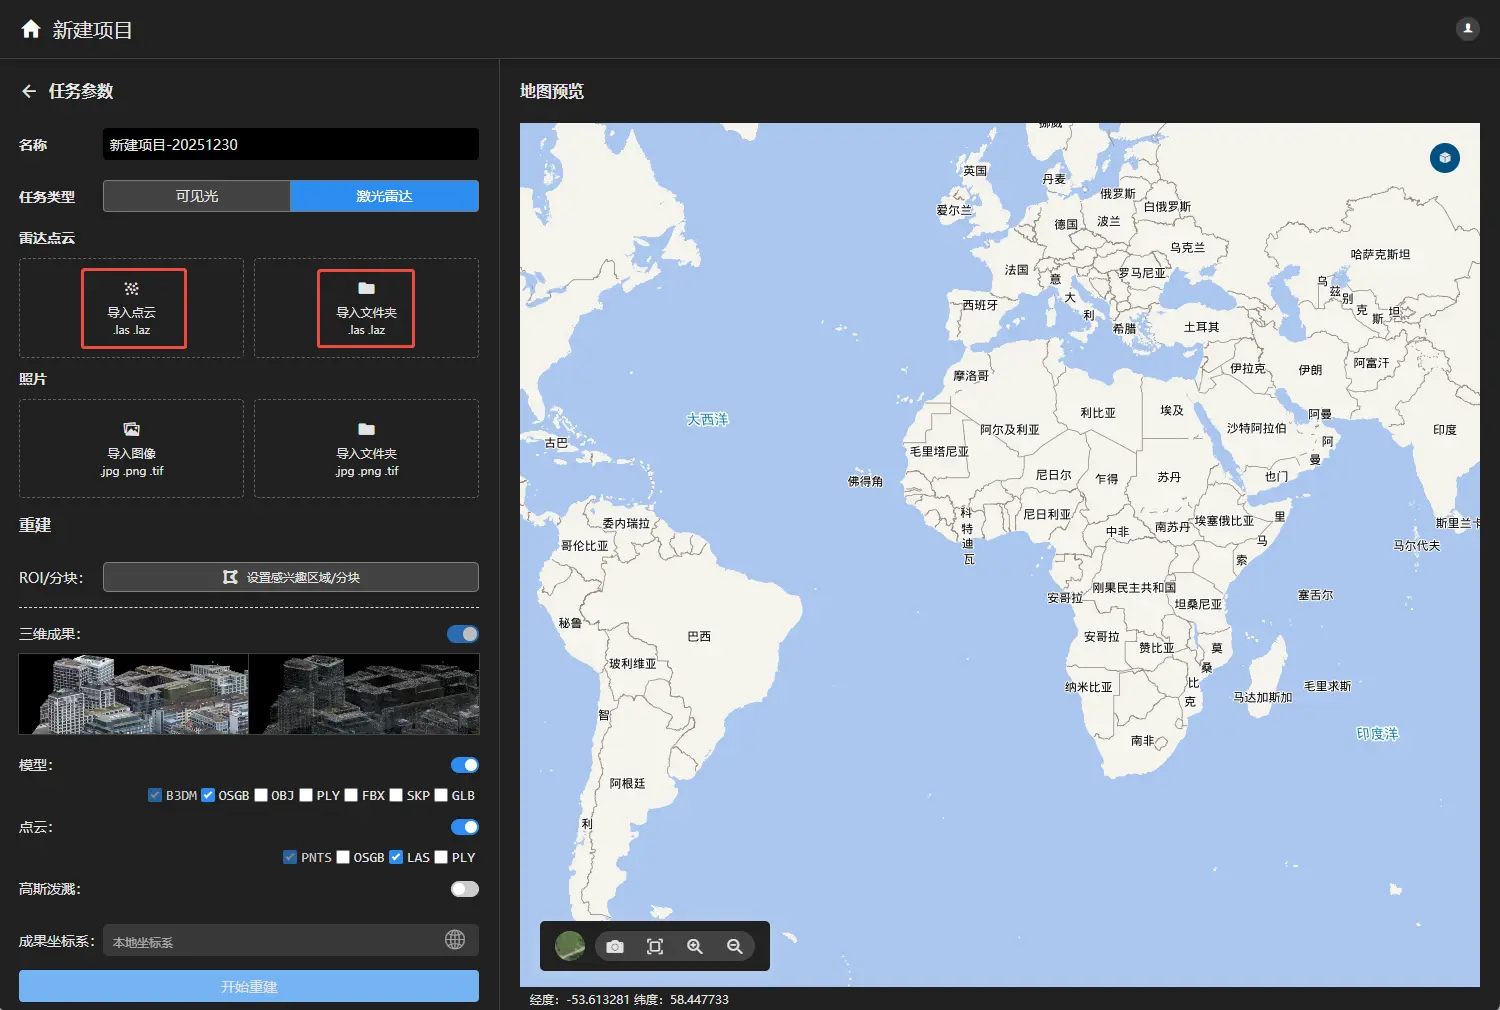Enable the OBJ model format checkbox
The height and width of the screenshot is (1010, 1500).
pyautogui.click(x=261, y=795)
